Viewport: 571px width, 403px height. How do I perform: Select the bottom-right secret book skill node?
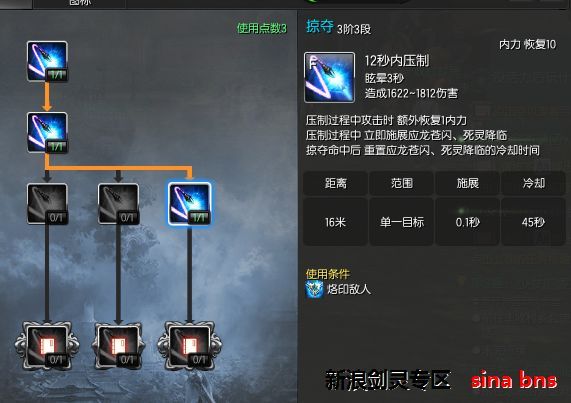point(189,346)
